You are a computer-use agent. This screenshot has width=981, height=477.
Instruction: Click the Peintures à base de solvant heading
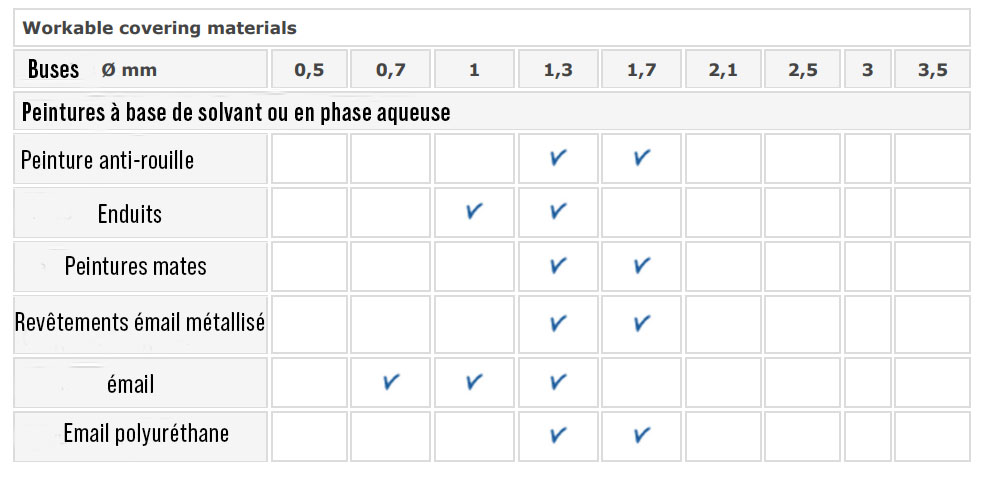coord(236,112)
